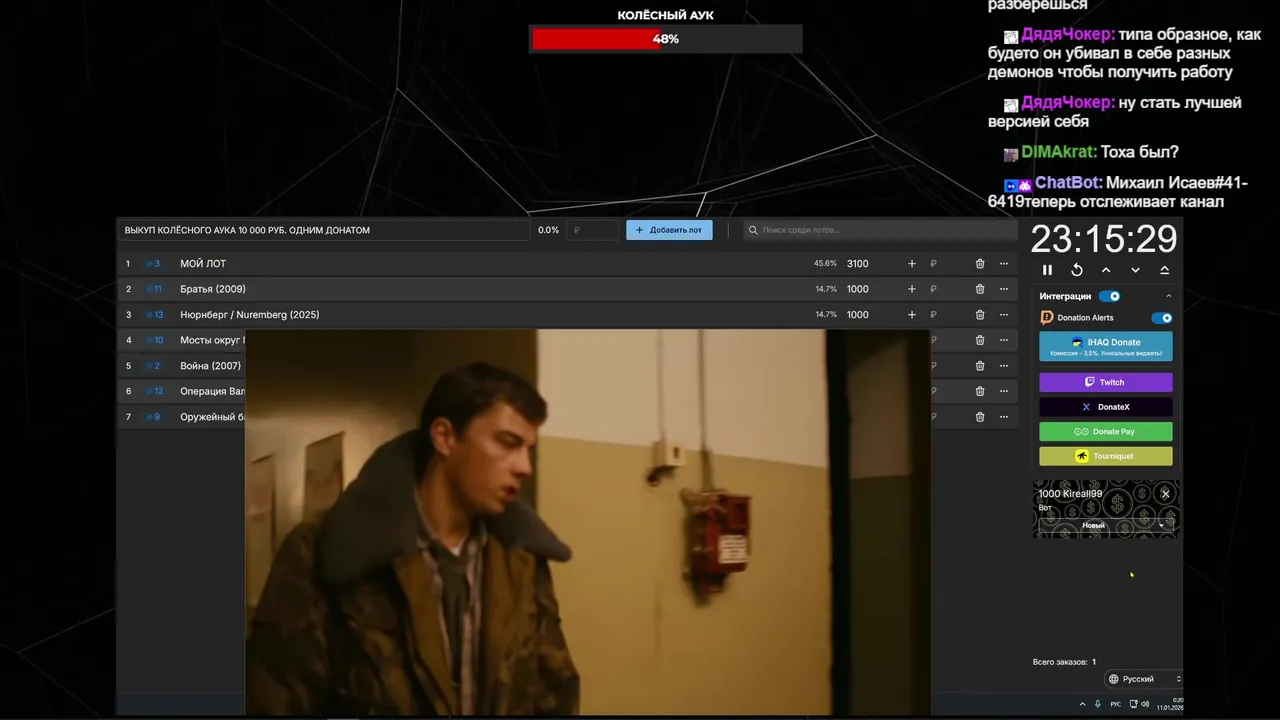
Task: Pause the auction timer
Action: coord(1047,270)
